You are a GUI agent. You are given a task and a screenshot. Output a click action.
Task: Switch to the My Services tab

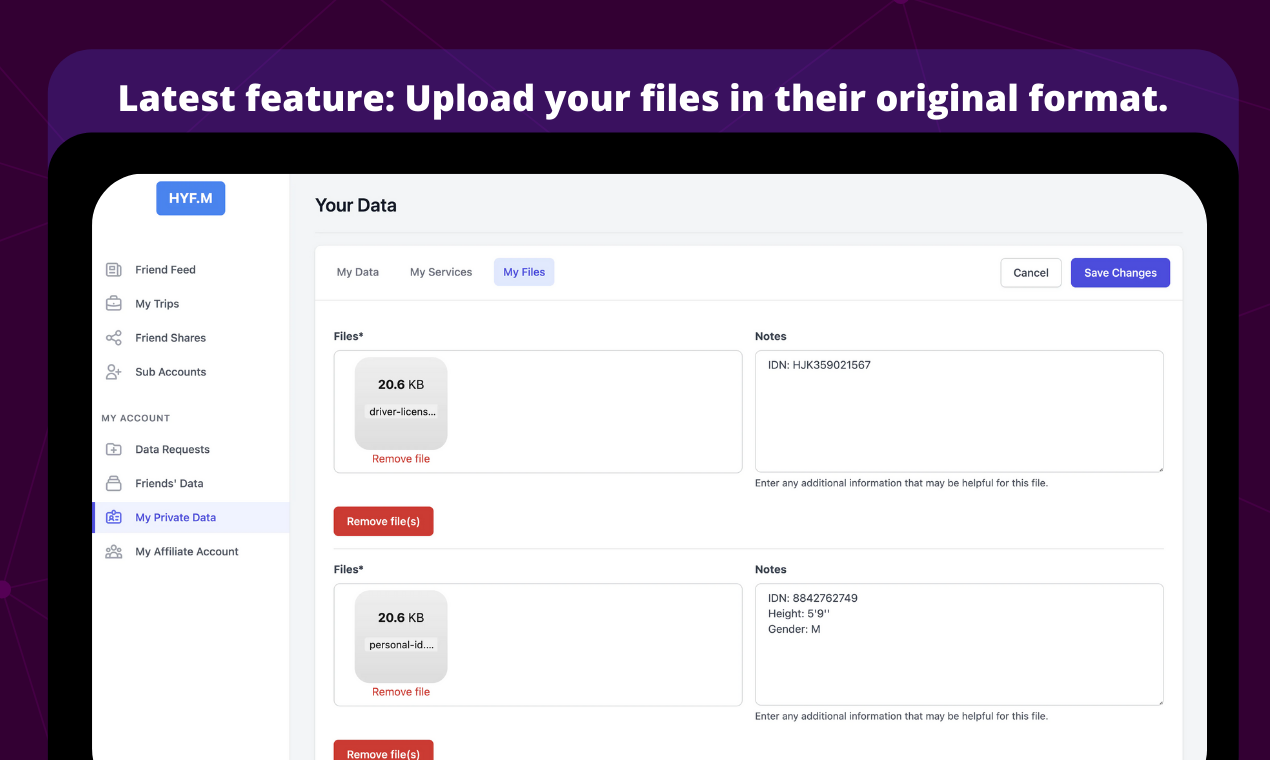(x=441, y=272)
